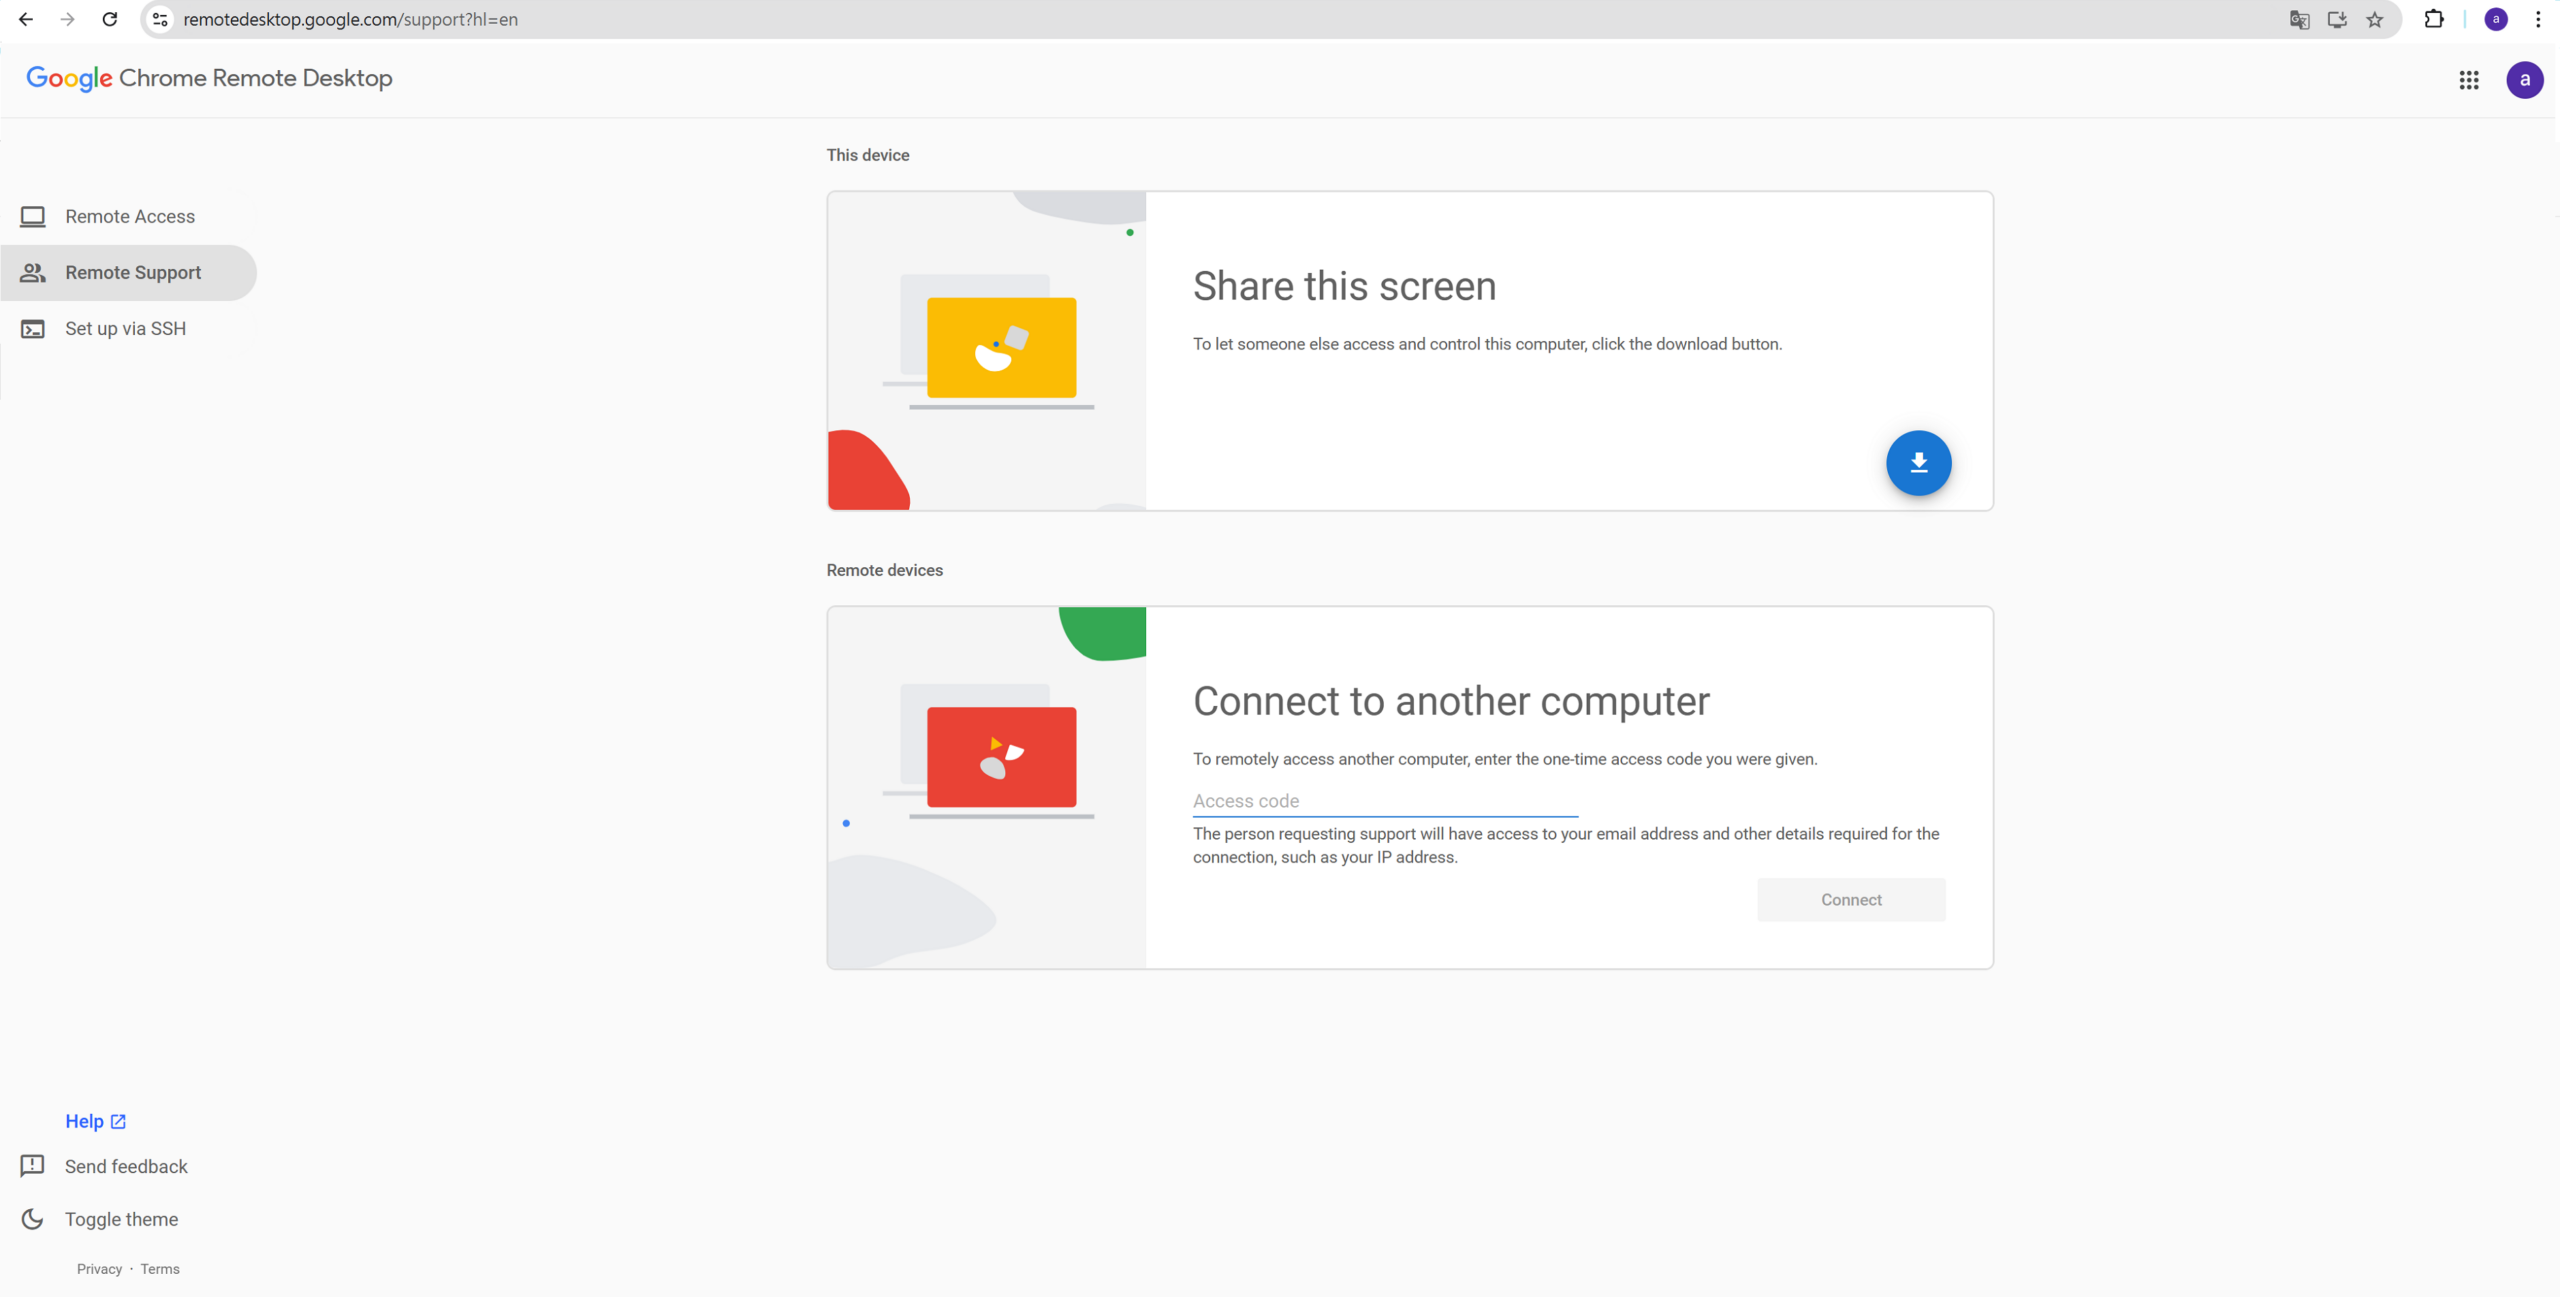Click the red laptop illustration
Screen dimensions: 2560x1297
tap(1001, 757)
